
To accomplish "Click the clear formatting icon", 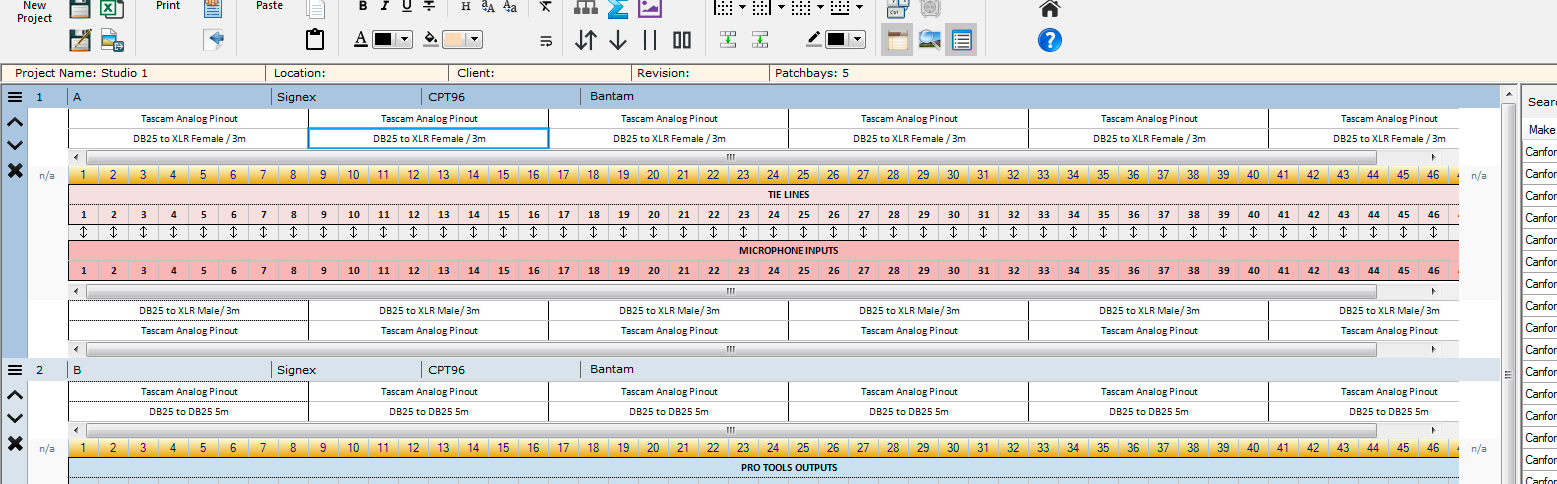I will pos(545,6).
